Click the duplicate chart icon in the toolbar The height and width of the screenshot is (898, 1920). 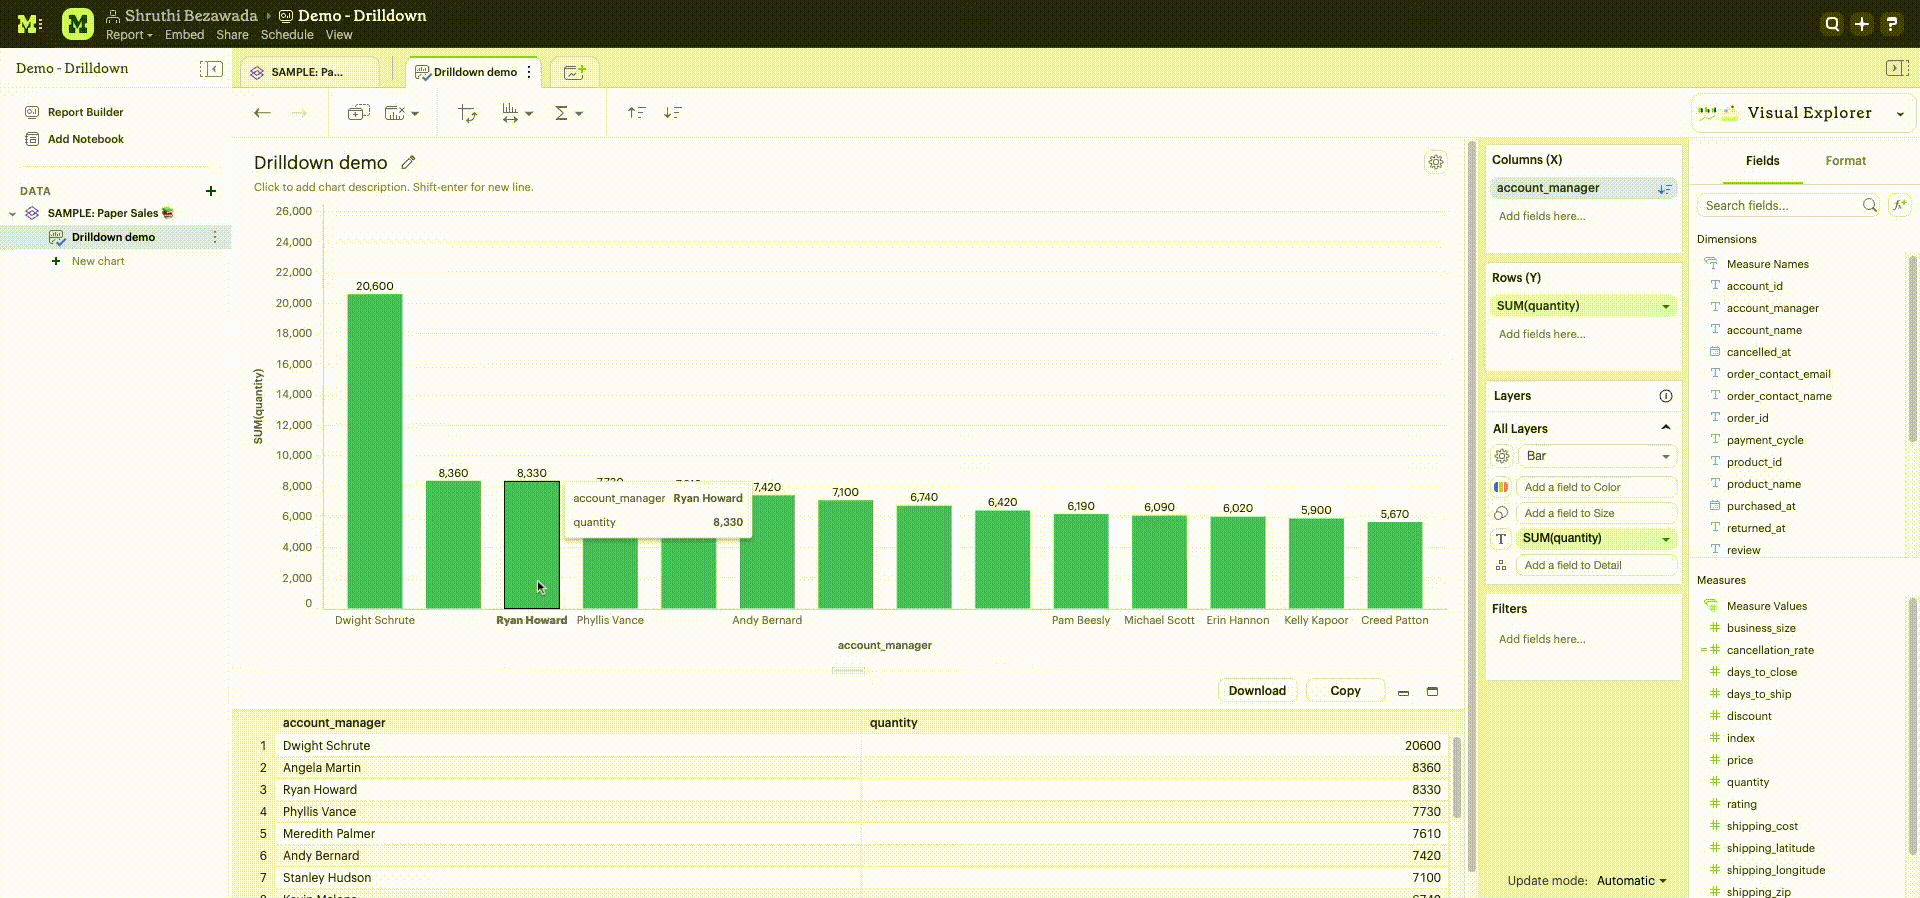coord(358,113)
